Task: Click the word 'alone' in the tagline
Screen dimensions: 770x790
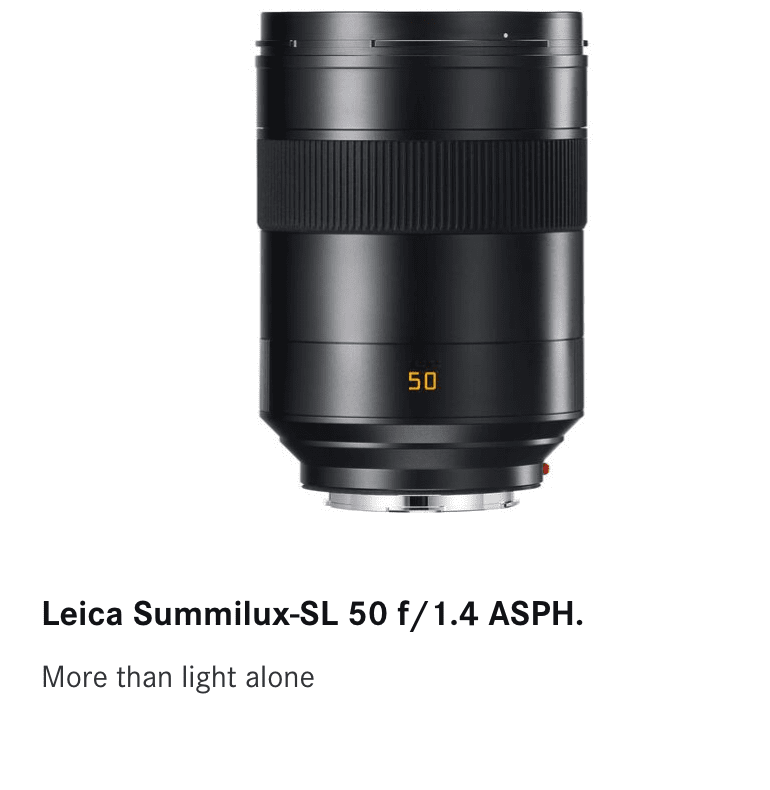Action: tap(280, 678)
